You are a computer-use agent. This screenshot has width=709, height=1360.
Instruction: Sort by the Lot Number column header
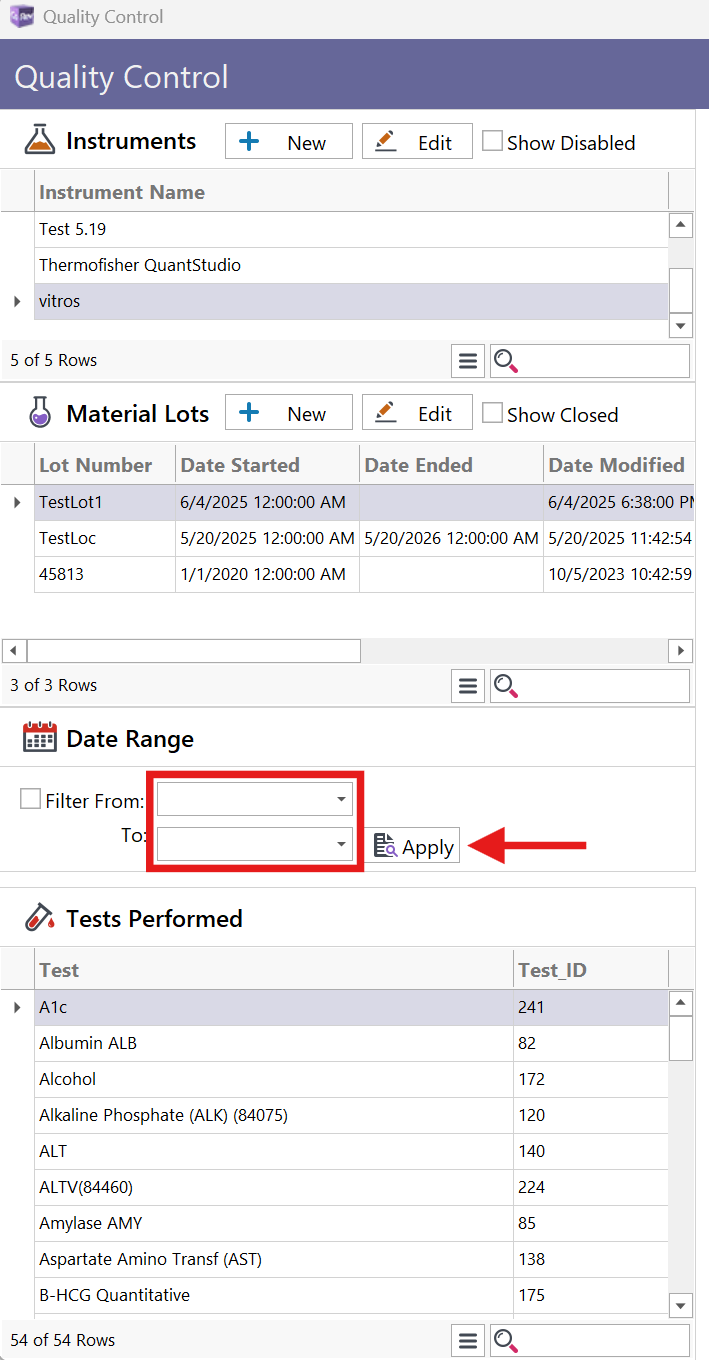pyautogui.click(x=96, y=465)
